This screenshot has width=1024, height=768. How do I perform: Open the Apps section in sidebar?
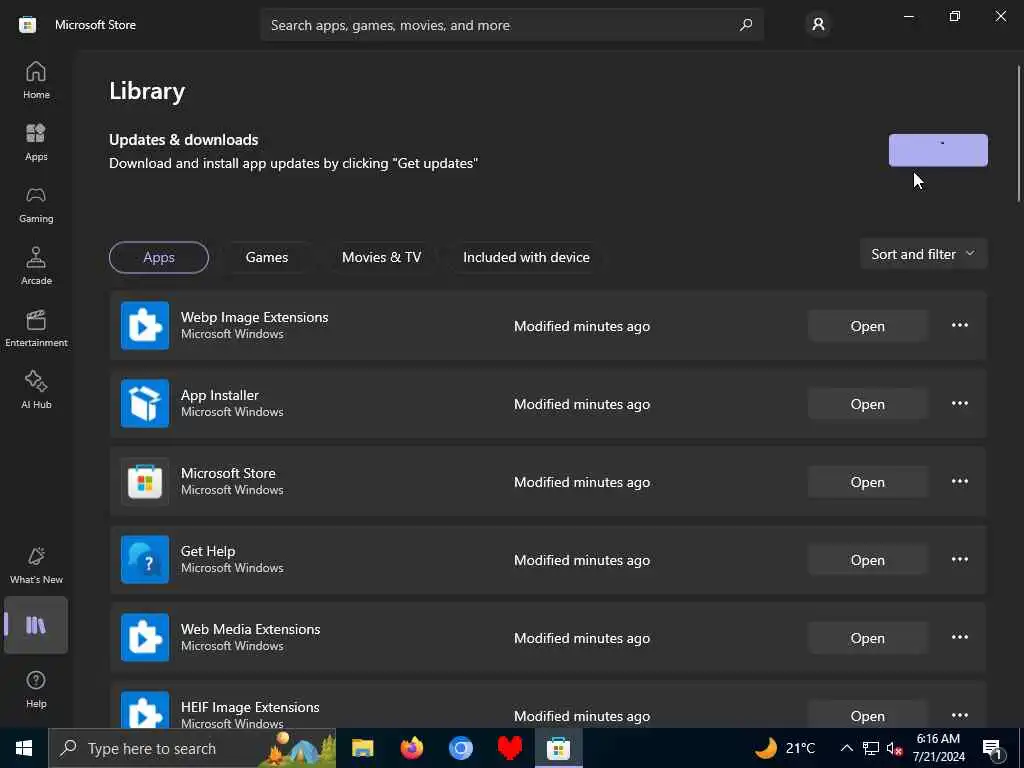click(36, 142)
